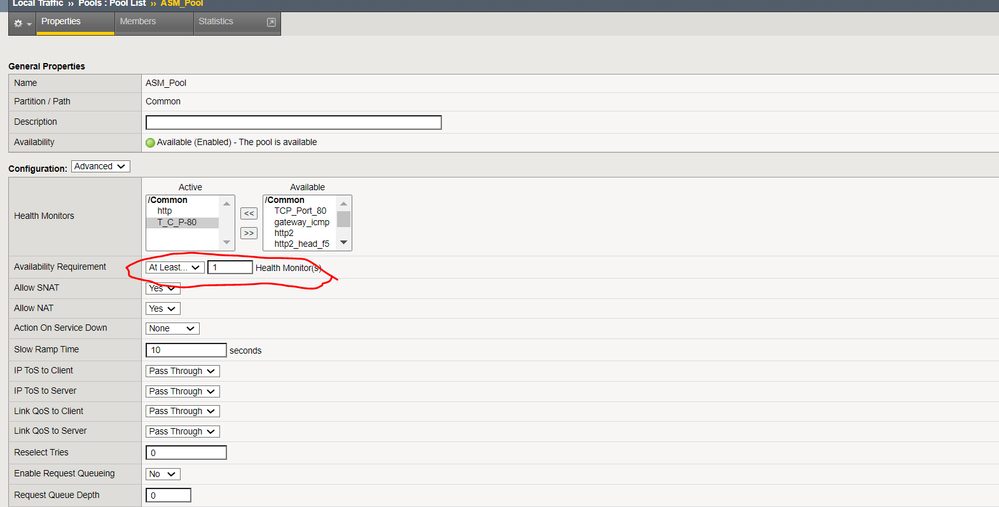
Task: Open the Allow SNAT dropdown
Action: [x=162, y=288]
